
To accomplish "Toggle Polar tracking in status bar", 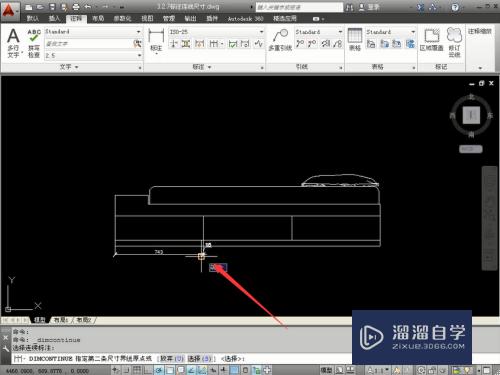I will 159,370.
